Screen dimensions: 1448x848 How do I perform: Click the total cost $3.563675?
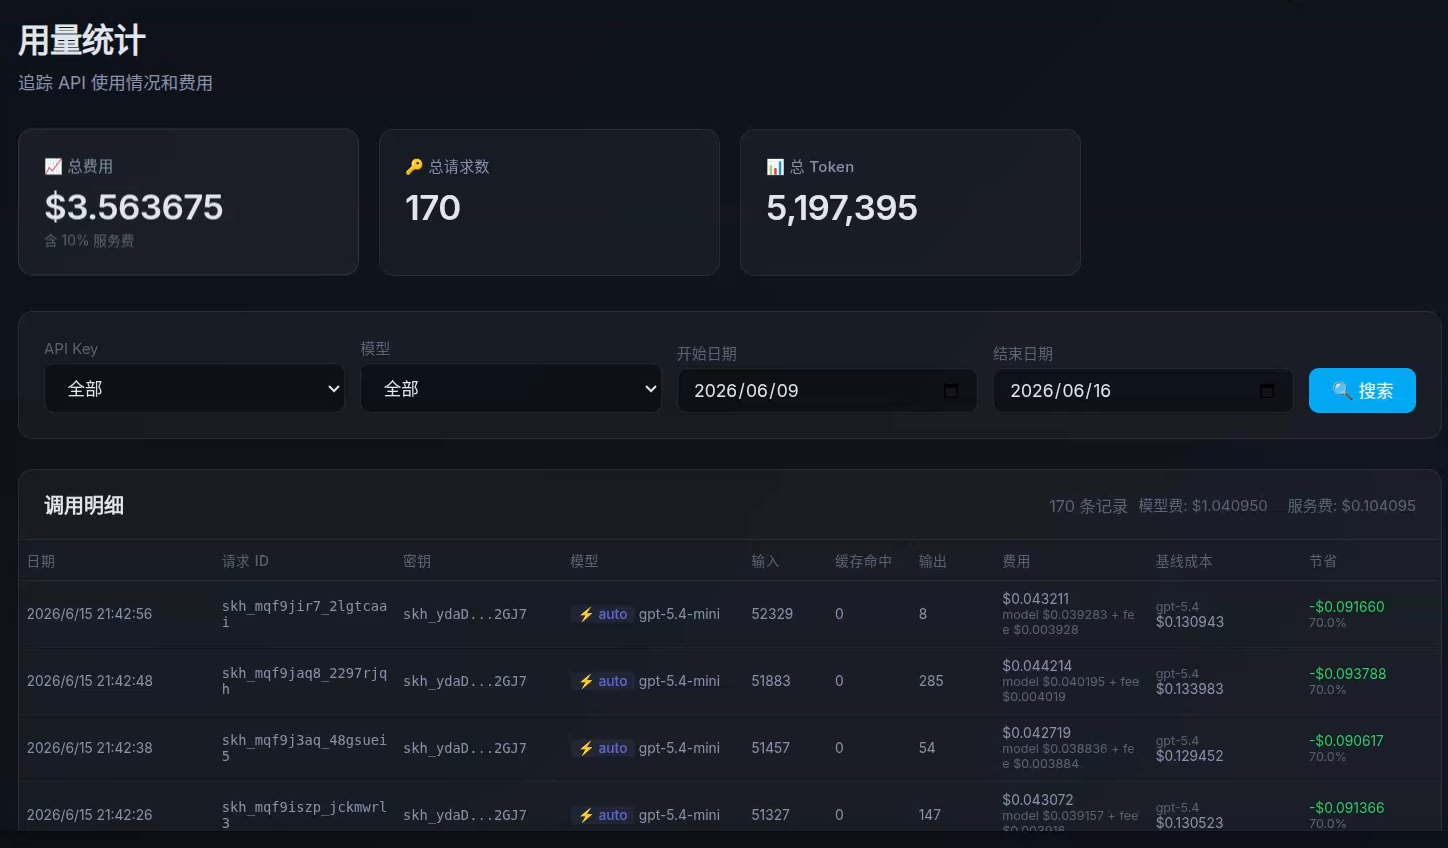click(x=134, y=207)
